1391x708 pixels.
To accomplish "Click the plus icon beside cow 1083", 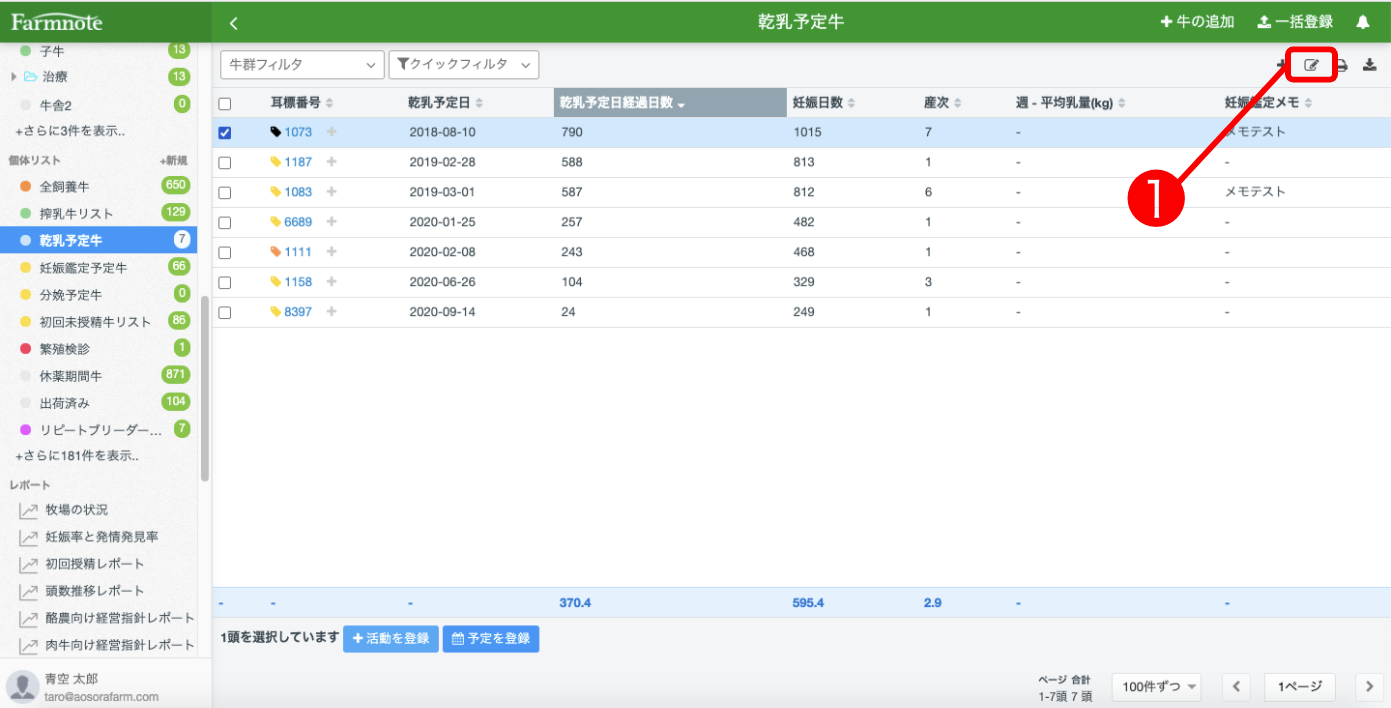I will pyautogui.click(x=332, y=192).
